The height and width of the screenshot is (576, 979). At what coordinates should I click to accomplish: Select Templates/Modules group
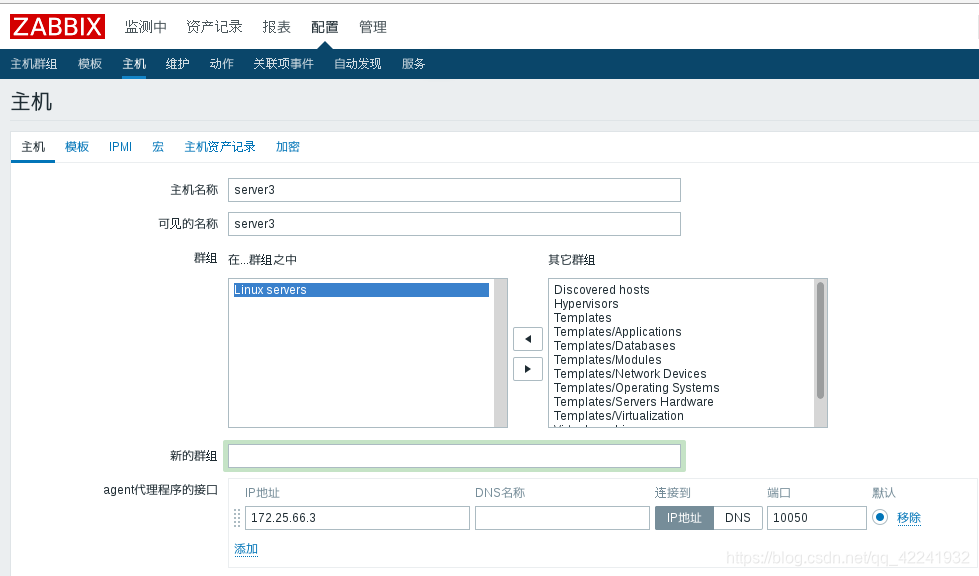[608, 360]
